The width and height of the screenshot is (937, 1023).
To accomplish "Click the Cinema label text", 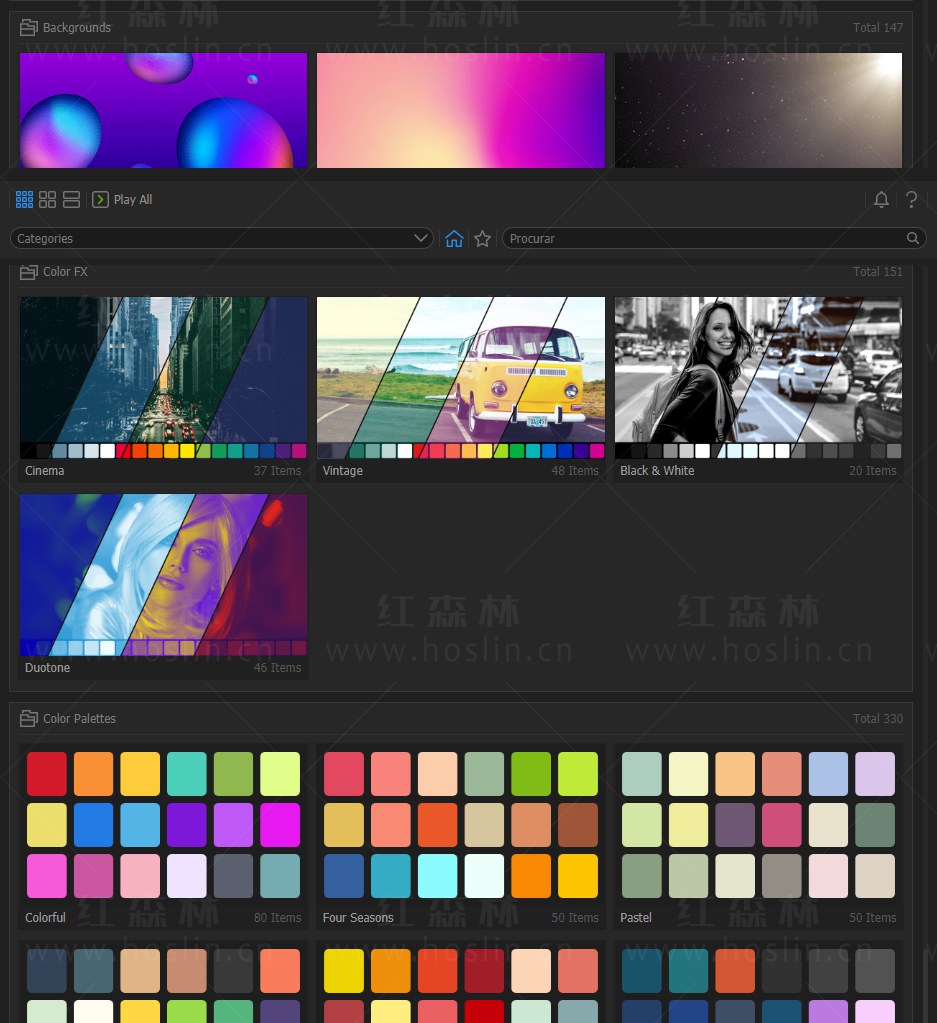I will pyautogui.click(x=44, y=470).
